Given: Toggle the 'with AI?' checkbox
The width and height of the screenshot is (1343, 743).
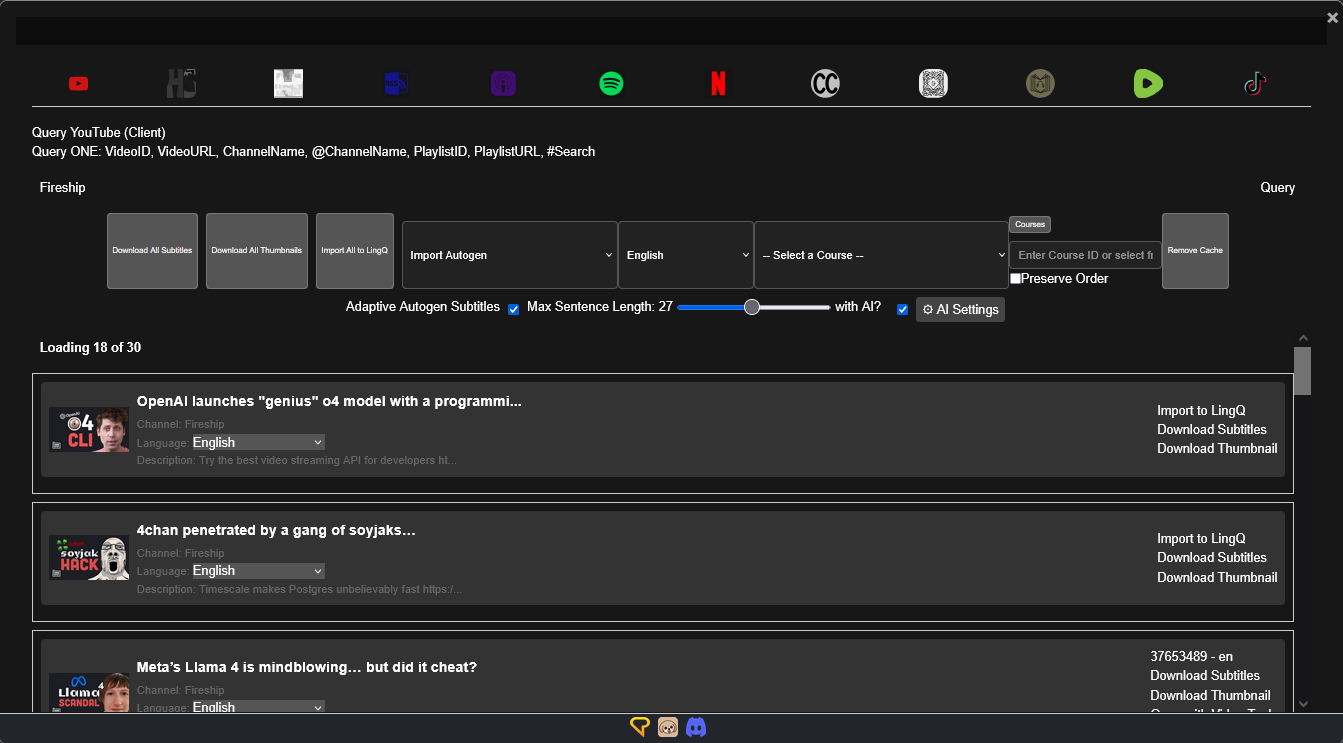Looking at the screenshot, I should (903, 309).
